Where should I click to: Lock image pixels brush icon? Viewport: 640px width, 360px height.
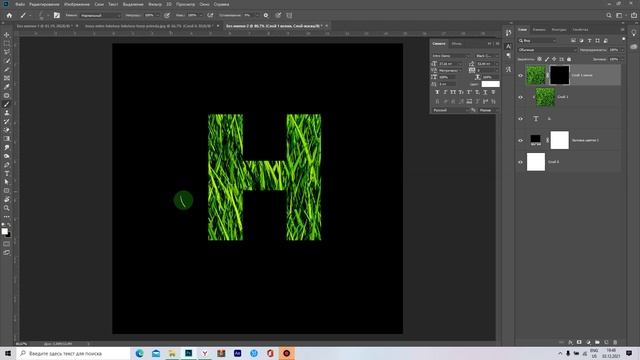547,59
